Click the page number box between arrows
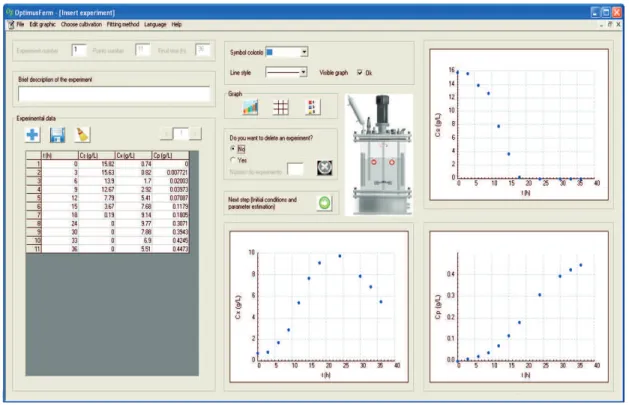This screenshot has height=405, width=629. 181,134
